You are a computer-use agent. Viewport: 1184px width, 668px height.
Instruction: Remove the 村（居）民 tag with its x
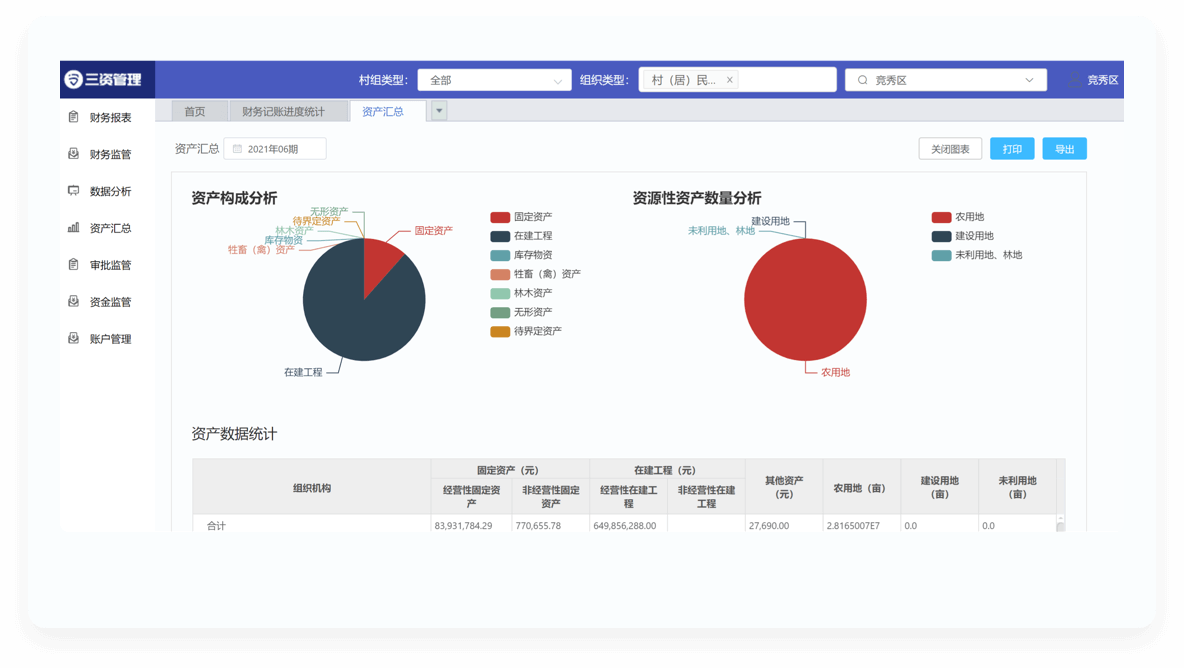click(x=729, y=80)
